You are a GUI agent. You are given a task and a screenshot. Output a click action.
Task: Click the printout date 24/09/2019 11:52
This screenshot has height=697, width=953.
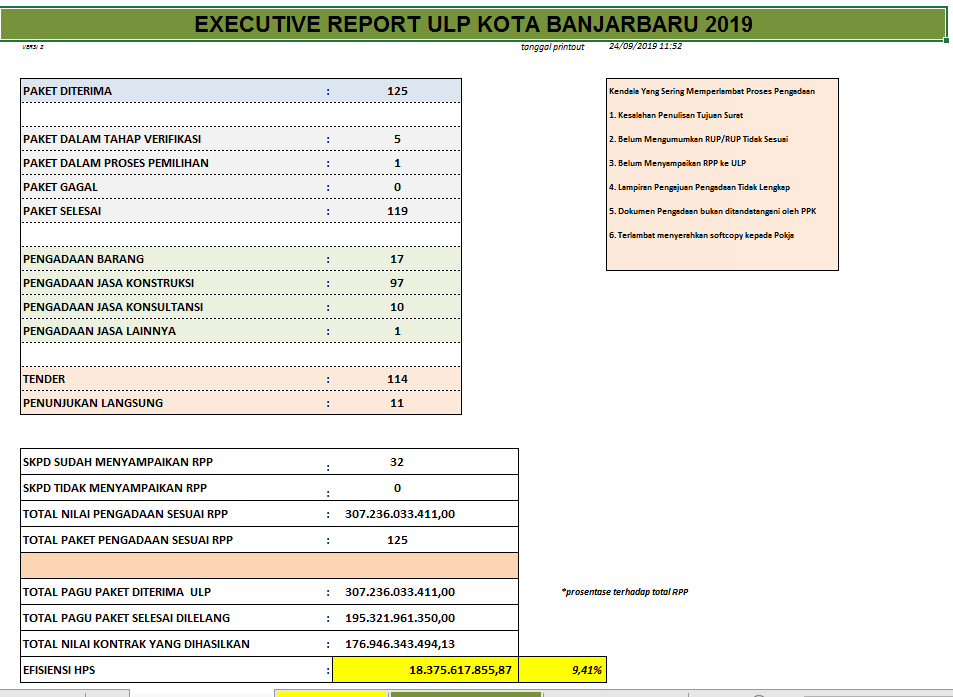coord(645,47)
